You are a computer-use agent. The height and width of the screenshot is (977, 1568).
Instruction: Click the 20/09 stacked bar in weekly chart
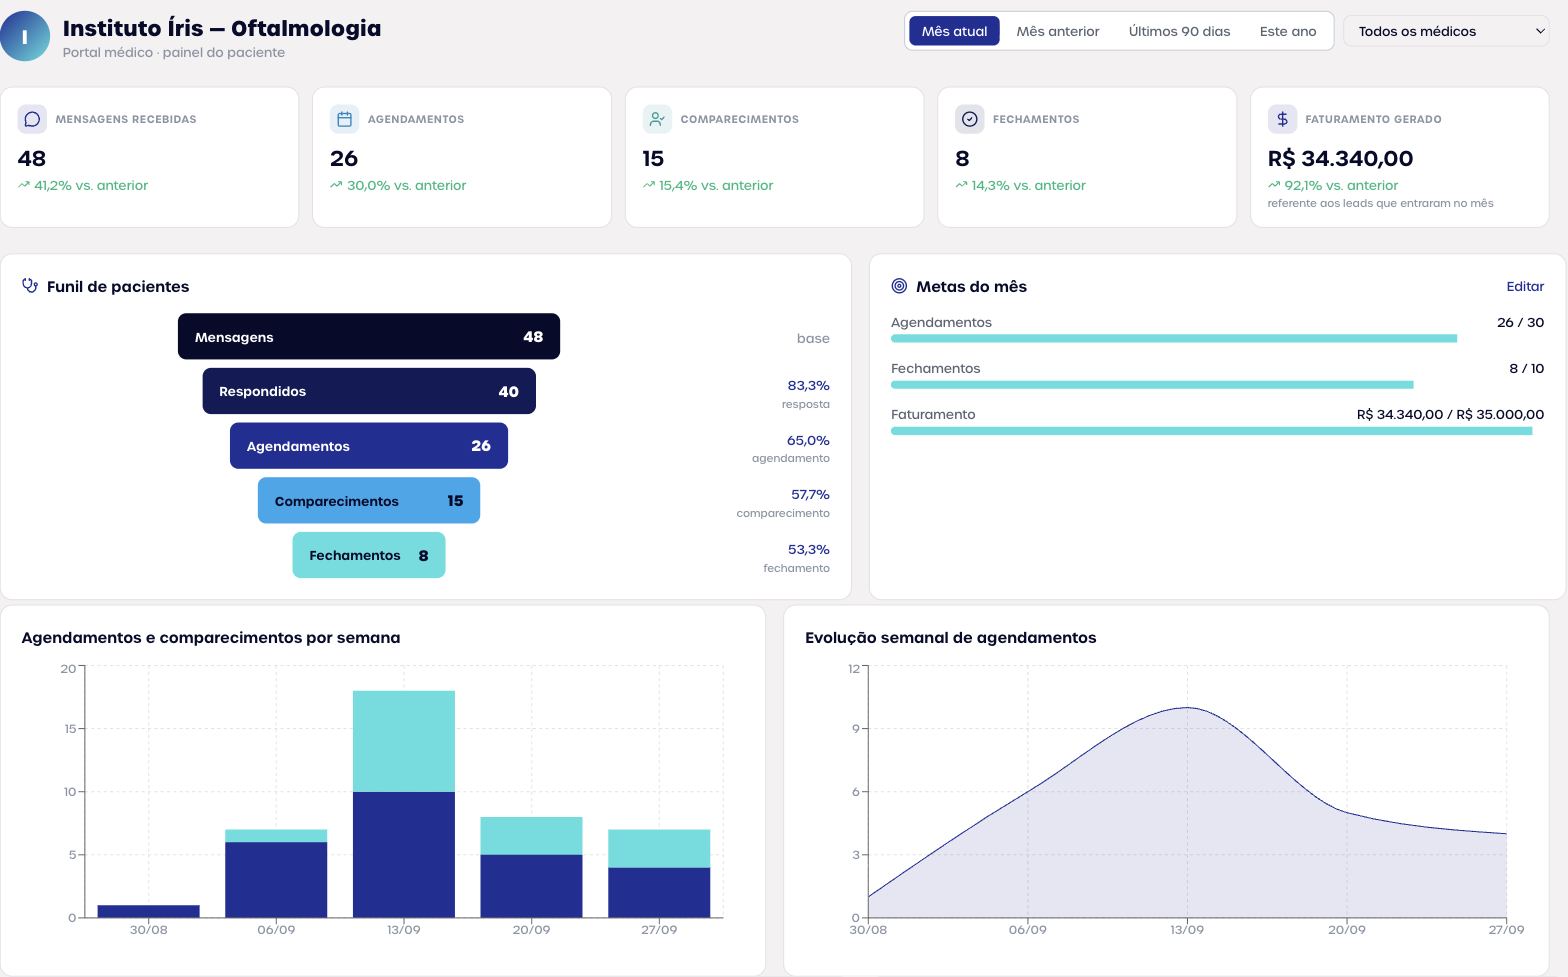[x=531, y=867]
